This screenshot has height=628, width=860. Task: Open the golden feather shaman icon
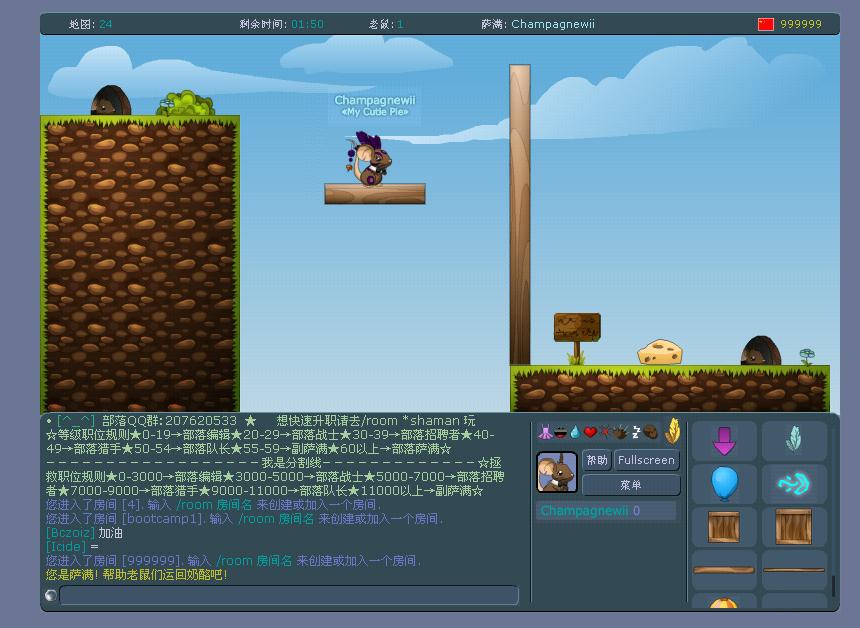(x=672, y=431)
